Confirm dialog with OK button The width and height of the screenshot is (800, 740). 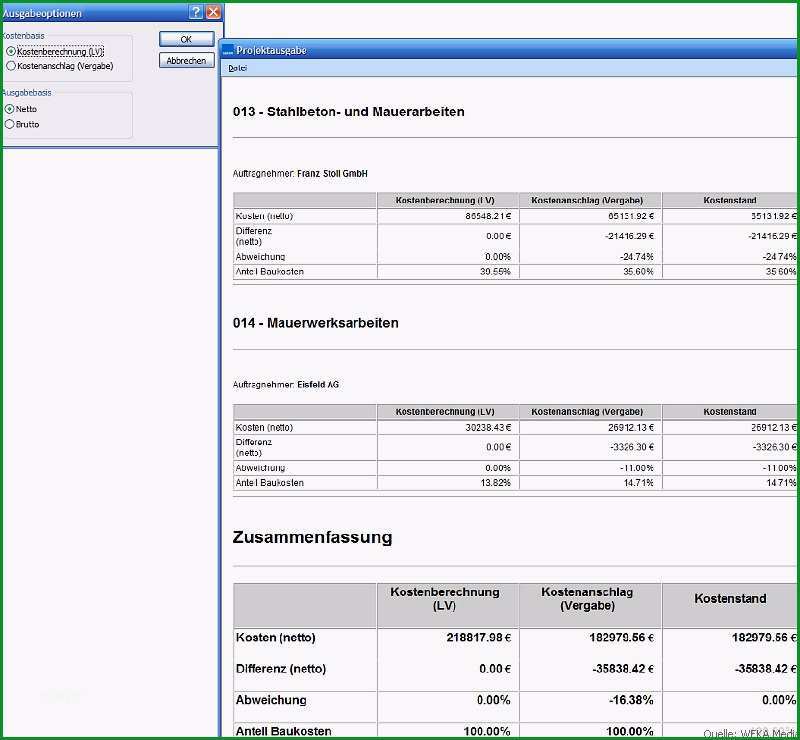186,39
